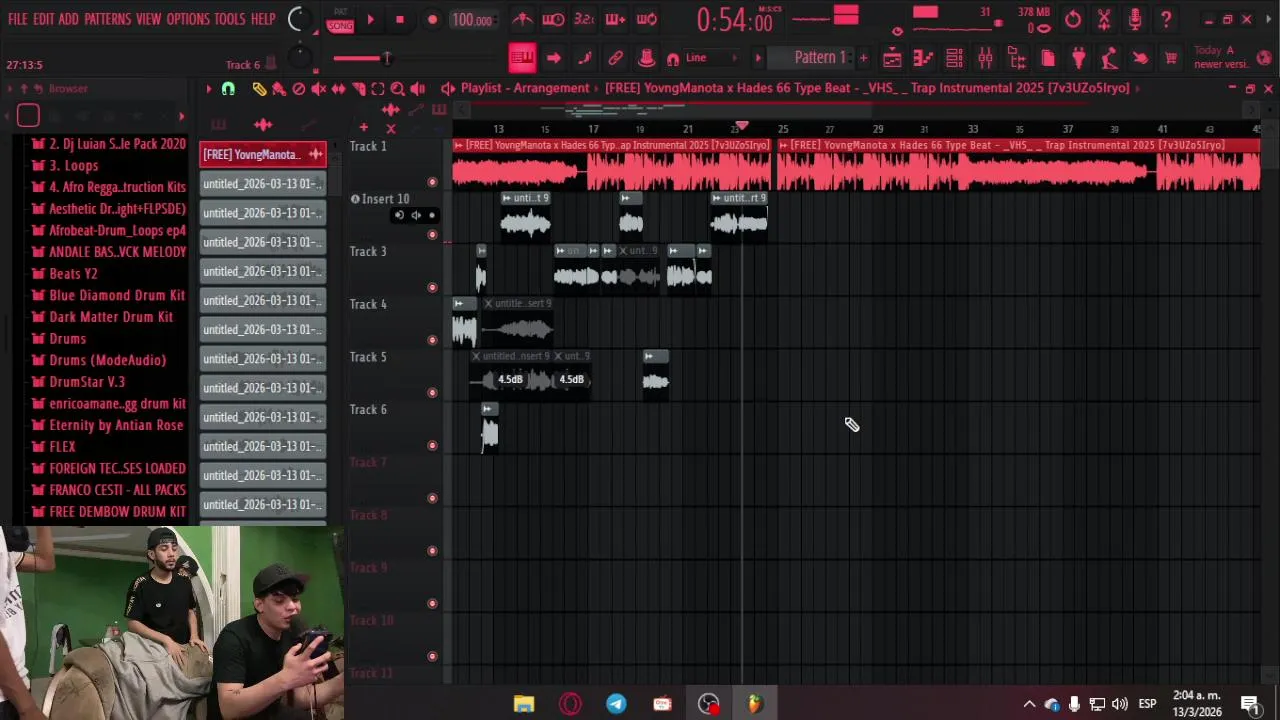The width and height of the screenshot is (1280, 720).
Task: Expand the arrow left of Pattern 1
Action: (758, 58)
